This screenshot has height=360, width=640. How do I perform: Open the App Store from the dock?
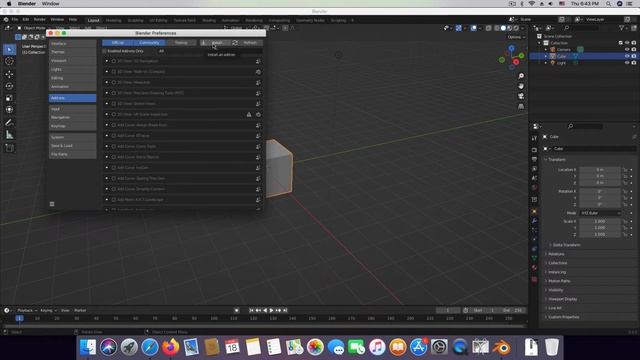point(418,347)
